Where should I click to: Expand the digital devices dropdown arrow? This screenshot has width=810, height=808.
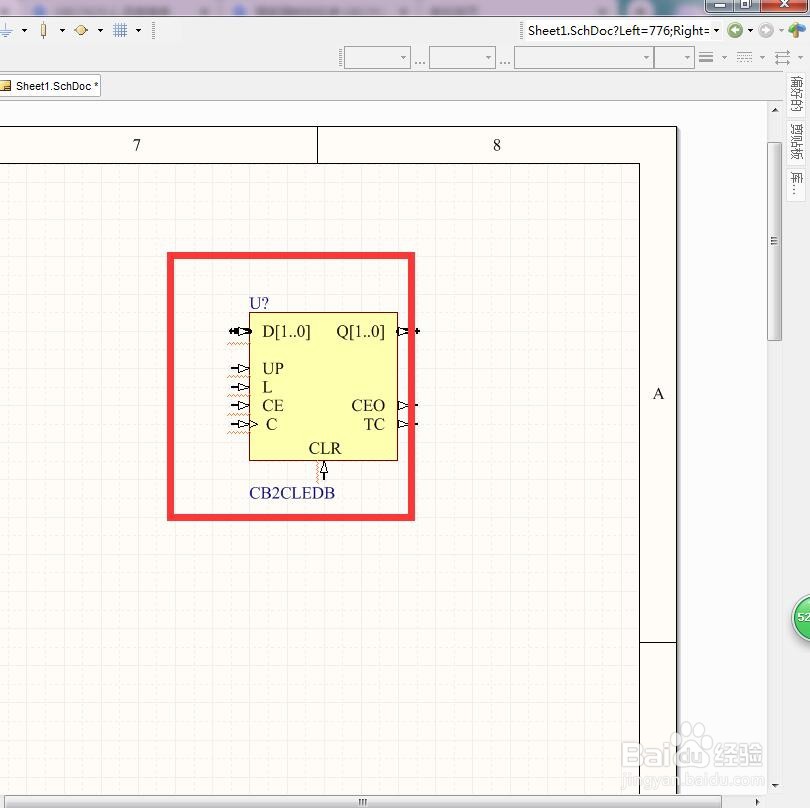tap(63, 30)
